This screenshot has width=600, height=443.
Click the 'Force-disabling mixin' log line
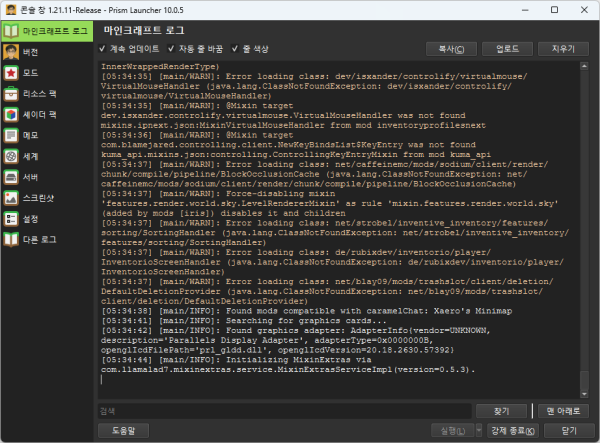point(218,194)
